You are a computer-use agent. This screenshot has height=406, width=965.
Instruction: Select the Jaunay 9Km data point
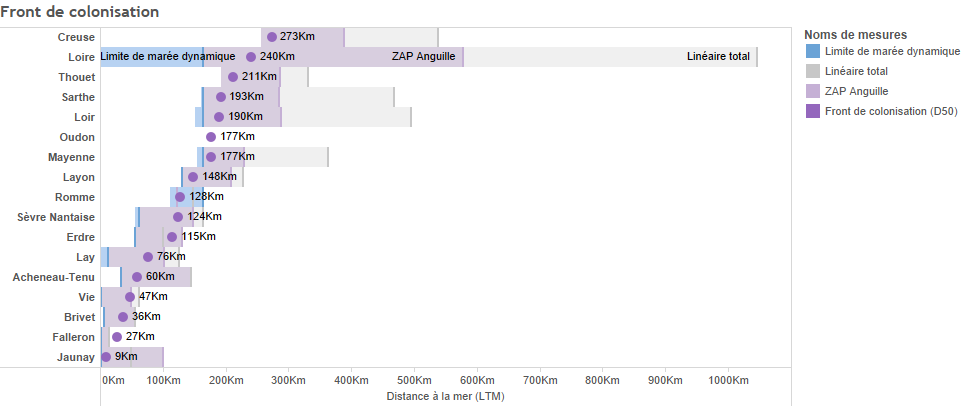[106, 357]
